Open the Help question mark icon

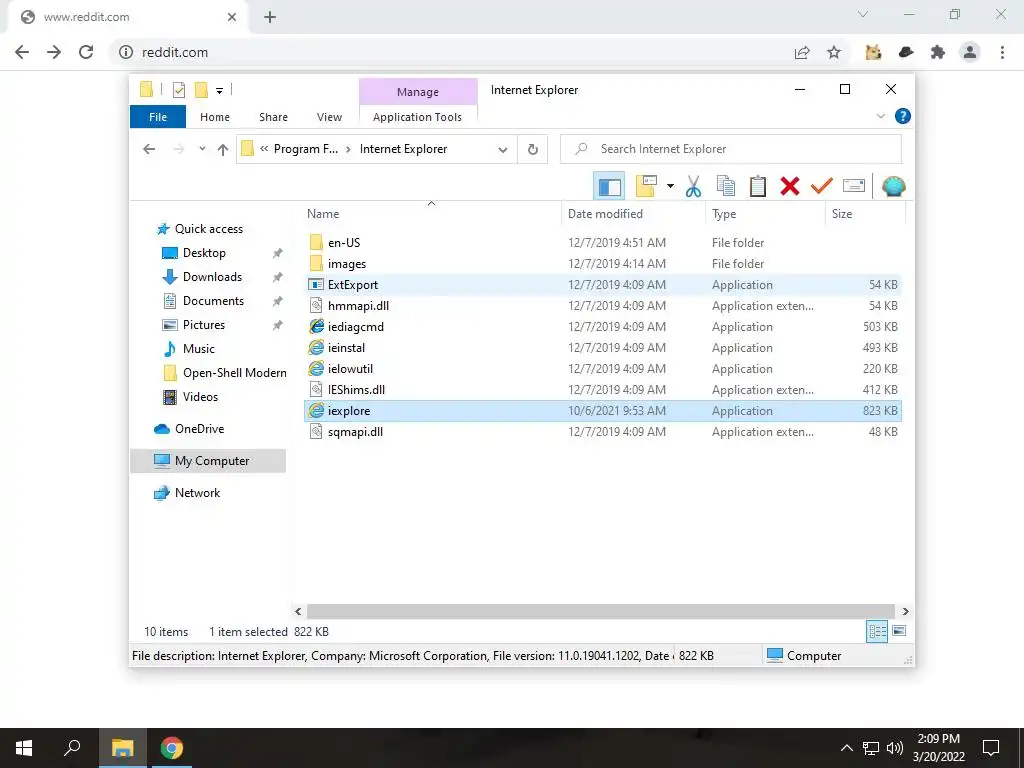pos(903,116)
